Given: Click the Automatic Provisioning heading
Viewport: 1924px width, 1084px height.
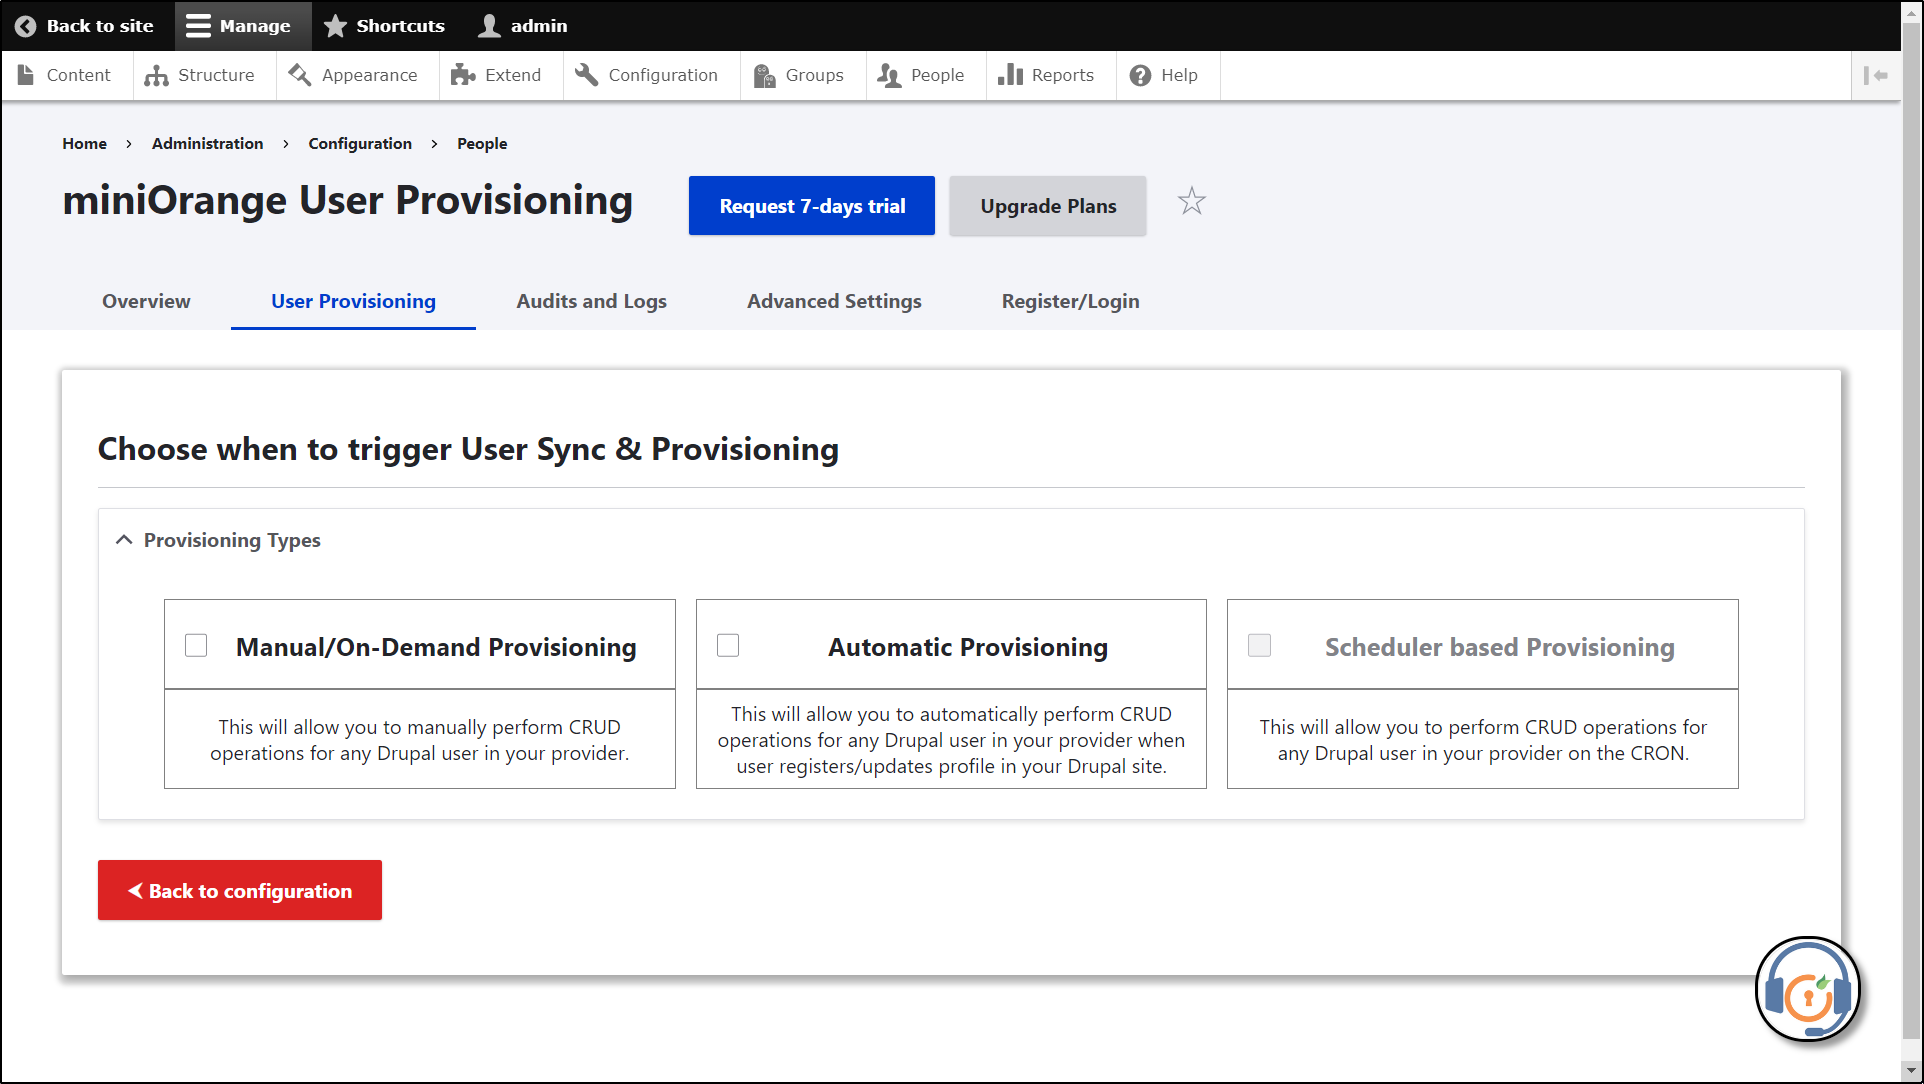Looking at the screenshot, I should [968, 647].
